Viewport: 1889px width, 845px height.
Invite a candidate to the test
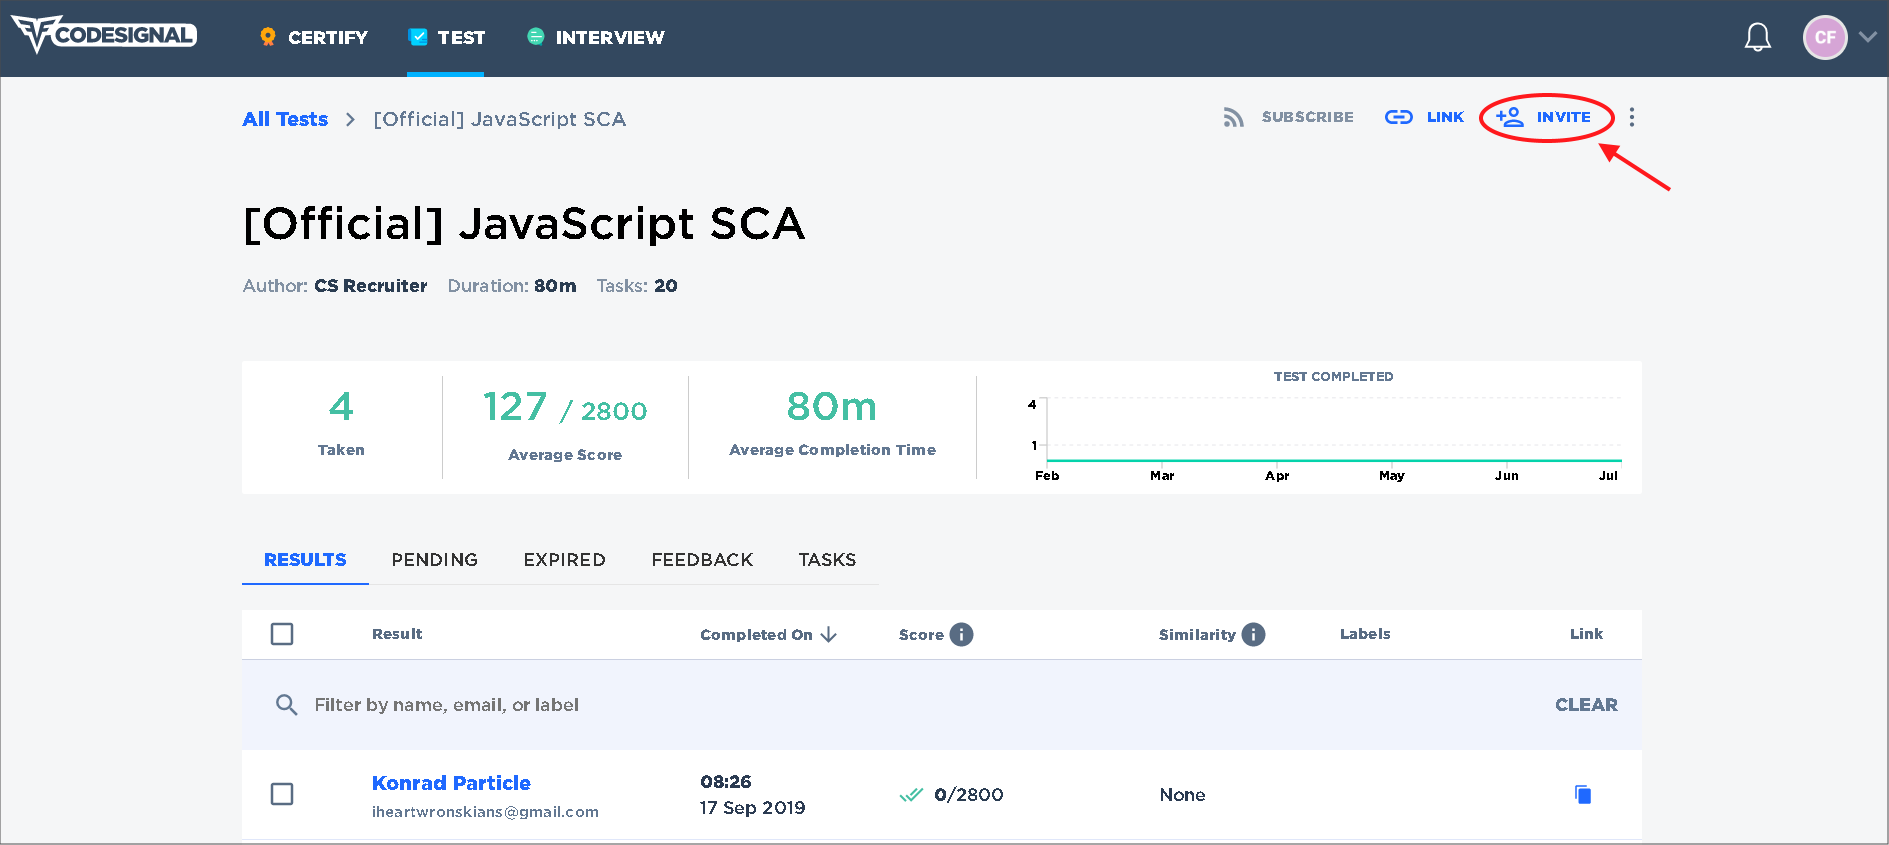click(1543, 117)
